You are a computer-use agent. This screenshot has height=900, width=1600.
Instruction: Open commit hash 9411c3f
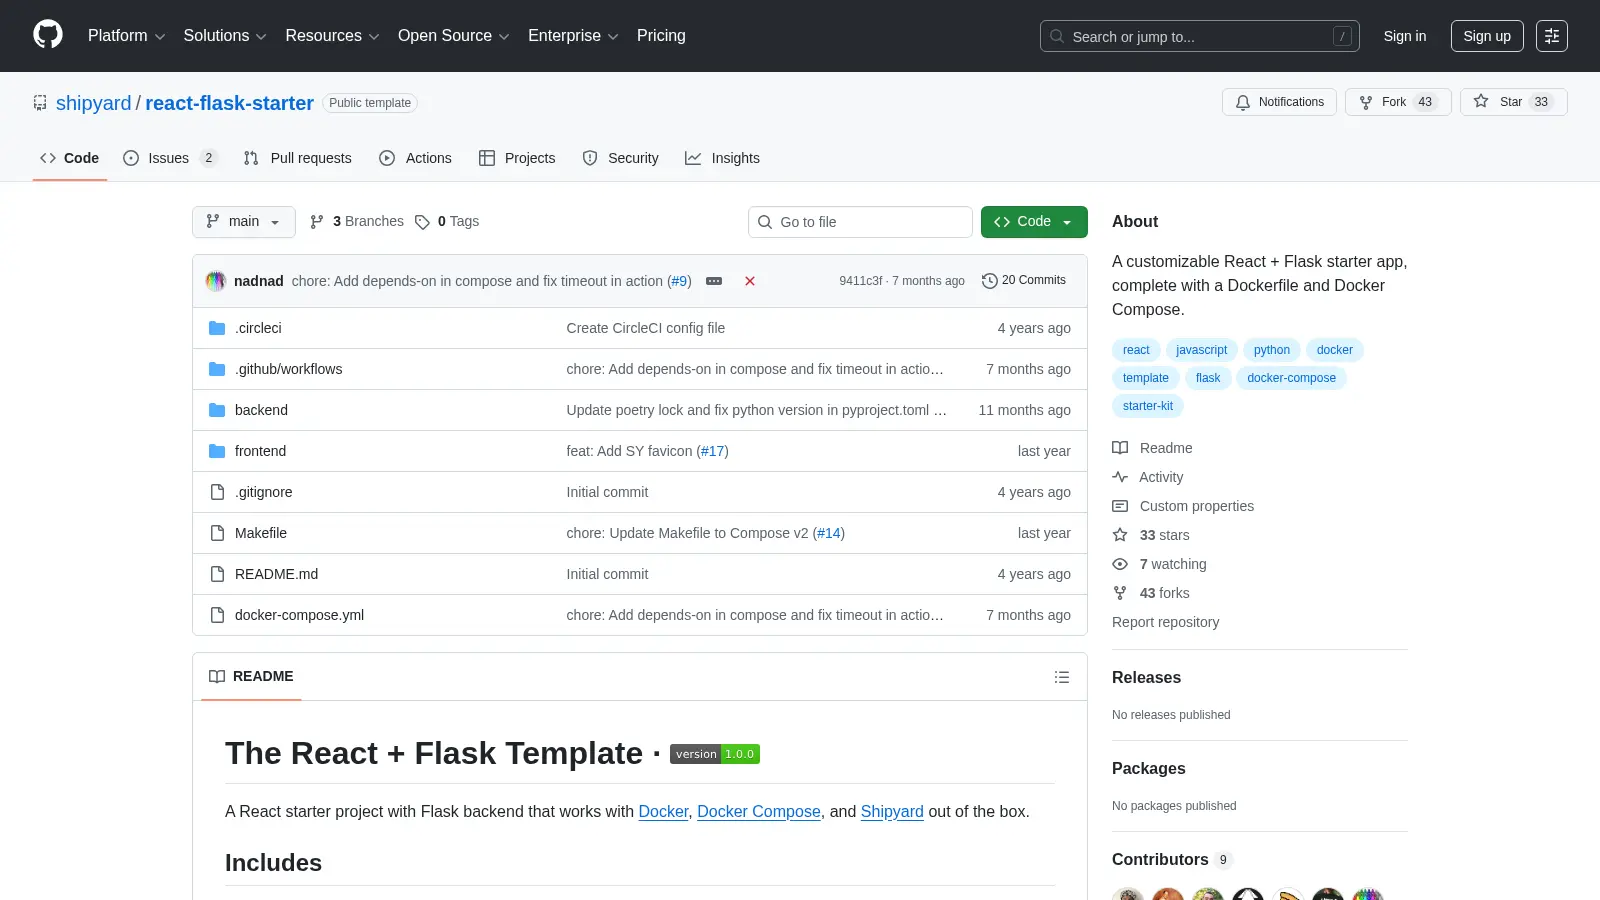(861, 281)
